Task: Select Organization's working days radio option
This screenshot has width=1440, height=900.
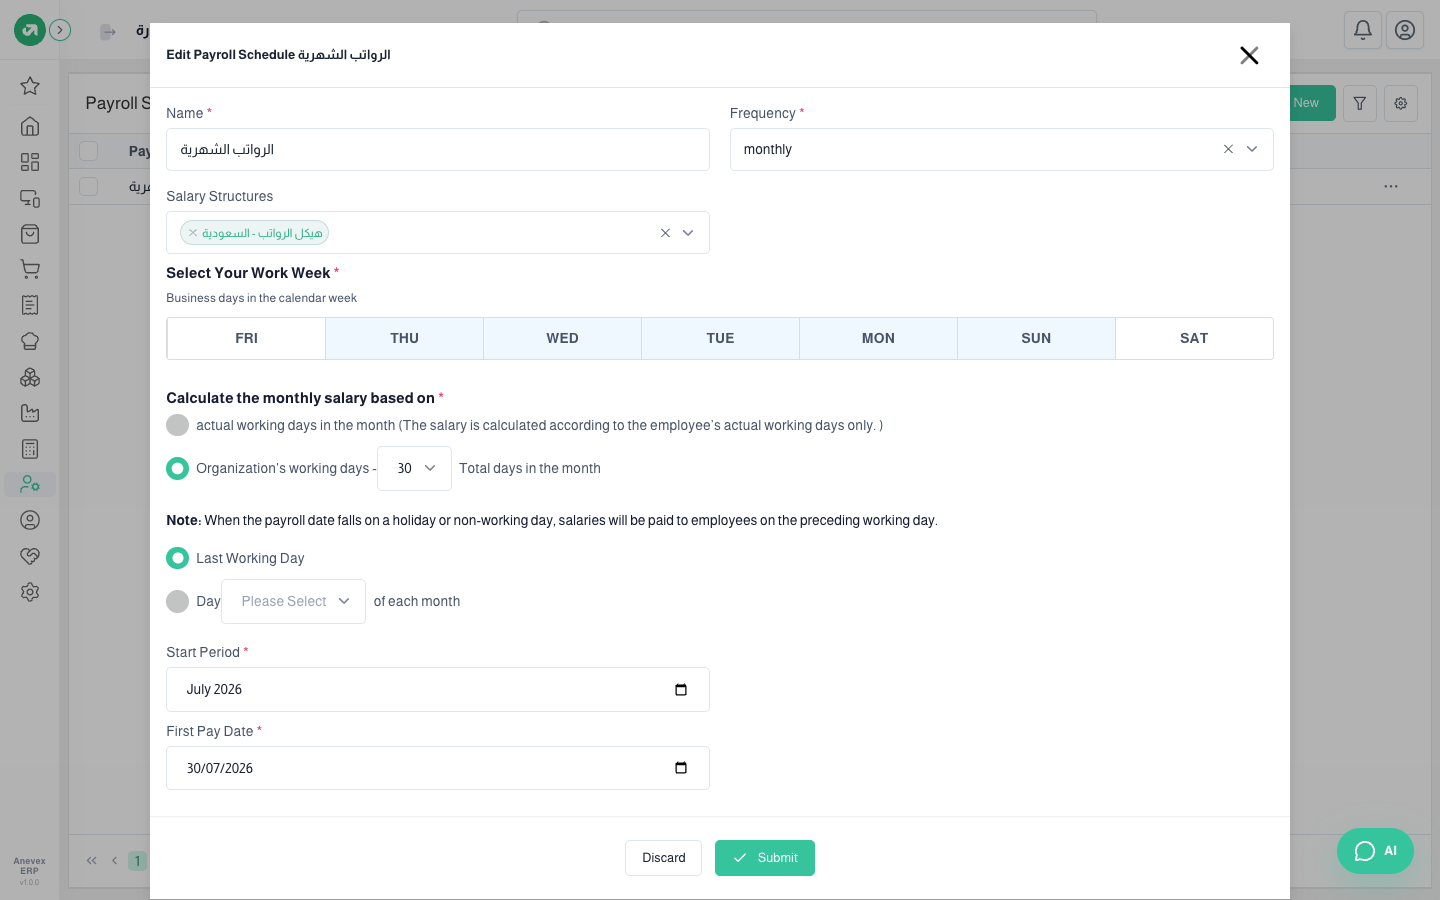Action: point(177,468)
